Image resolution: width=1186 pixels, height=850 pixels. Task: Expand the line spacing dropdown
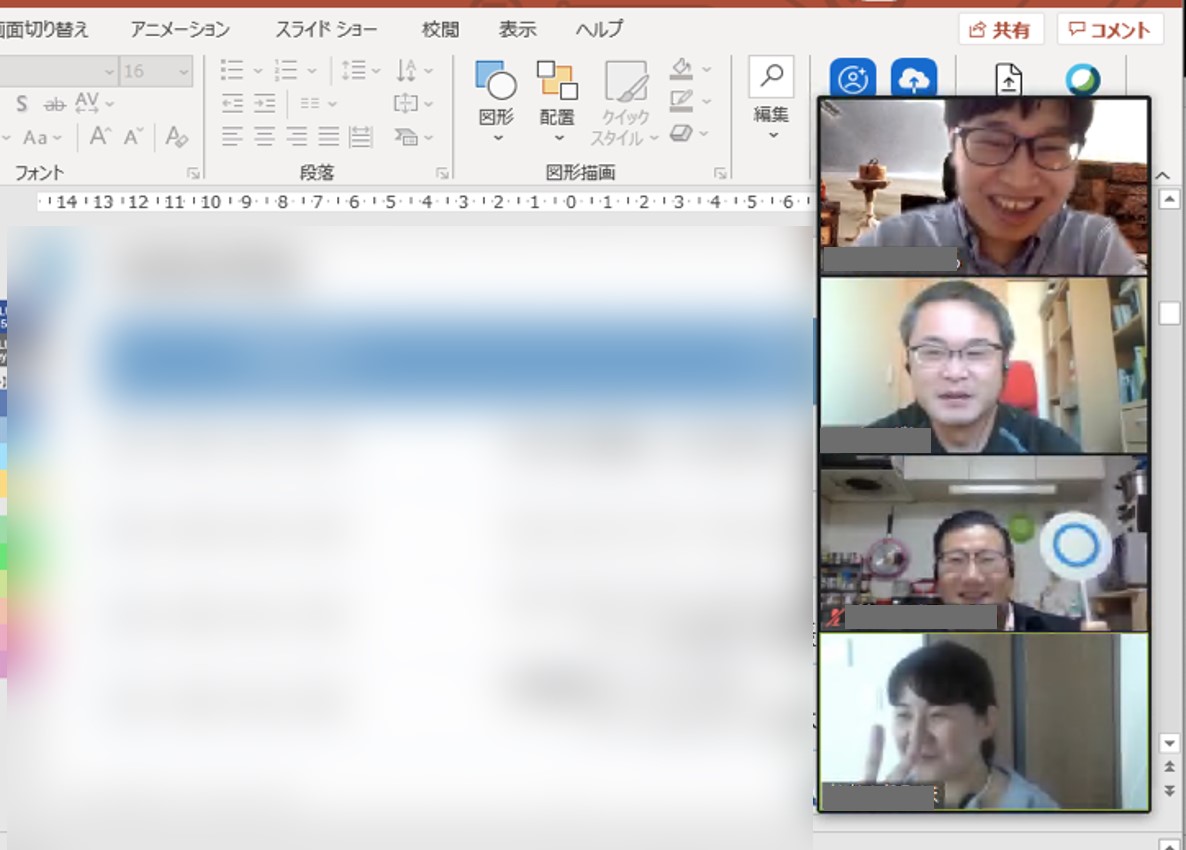click(x=376, y=71)
